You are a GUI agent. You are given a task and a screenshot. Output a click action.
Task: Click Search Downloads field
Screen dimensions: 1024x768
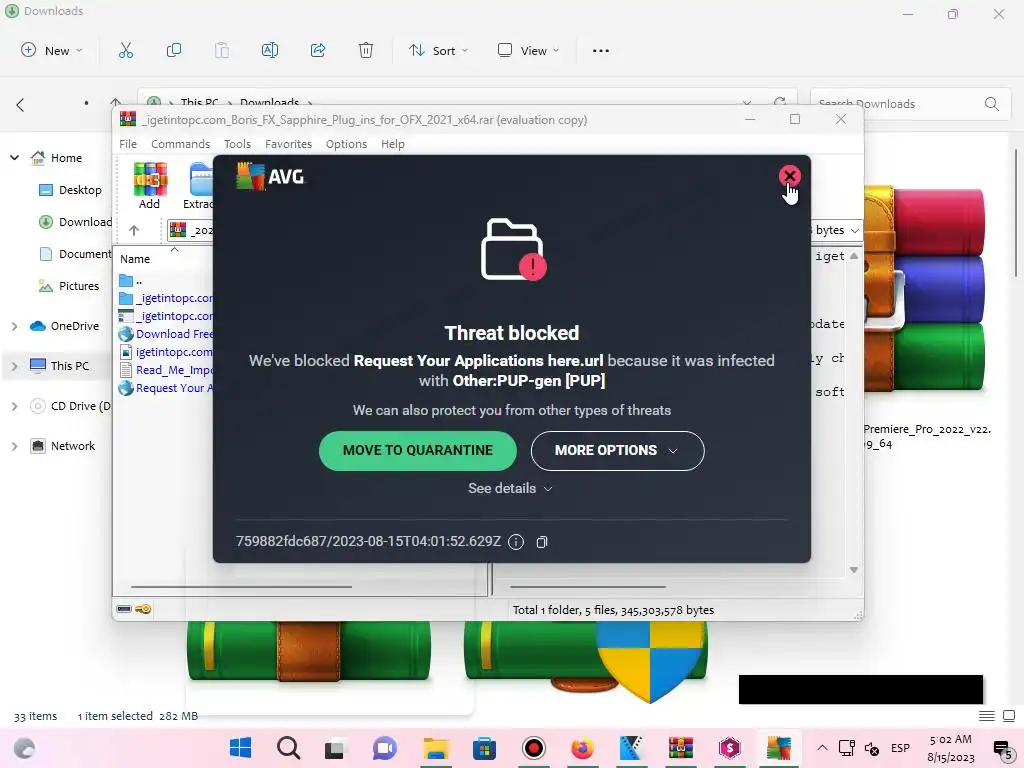pos(910,104)
